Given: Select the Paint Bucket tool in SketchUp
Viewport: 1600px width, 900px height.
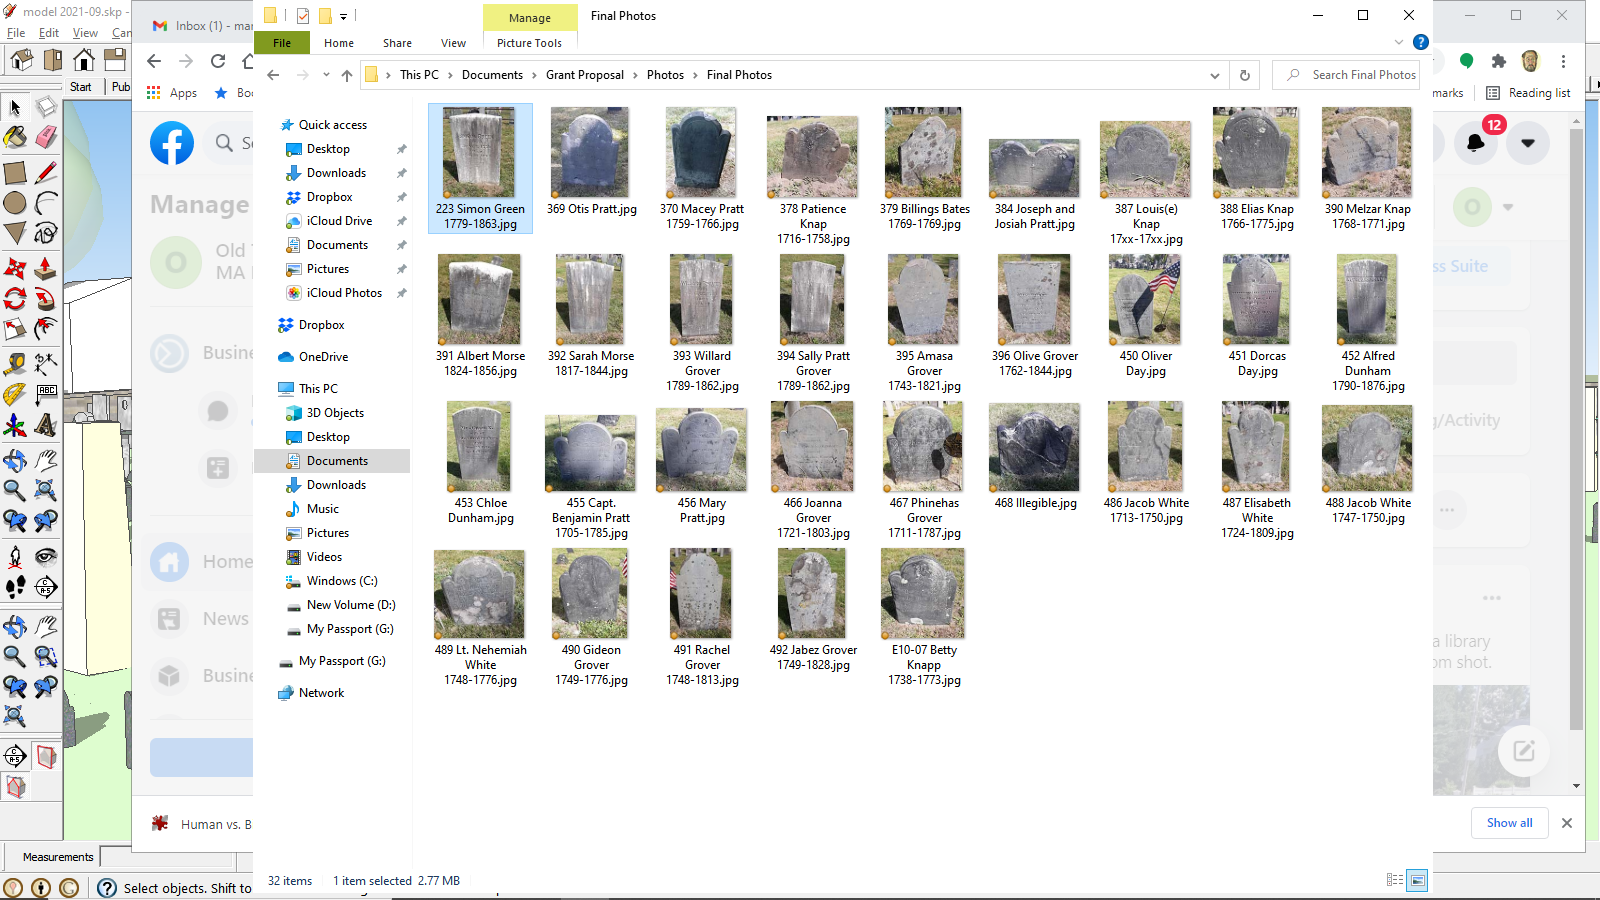Looking at the screenshot, I should click(x=15, y=138).
